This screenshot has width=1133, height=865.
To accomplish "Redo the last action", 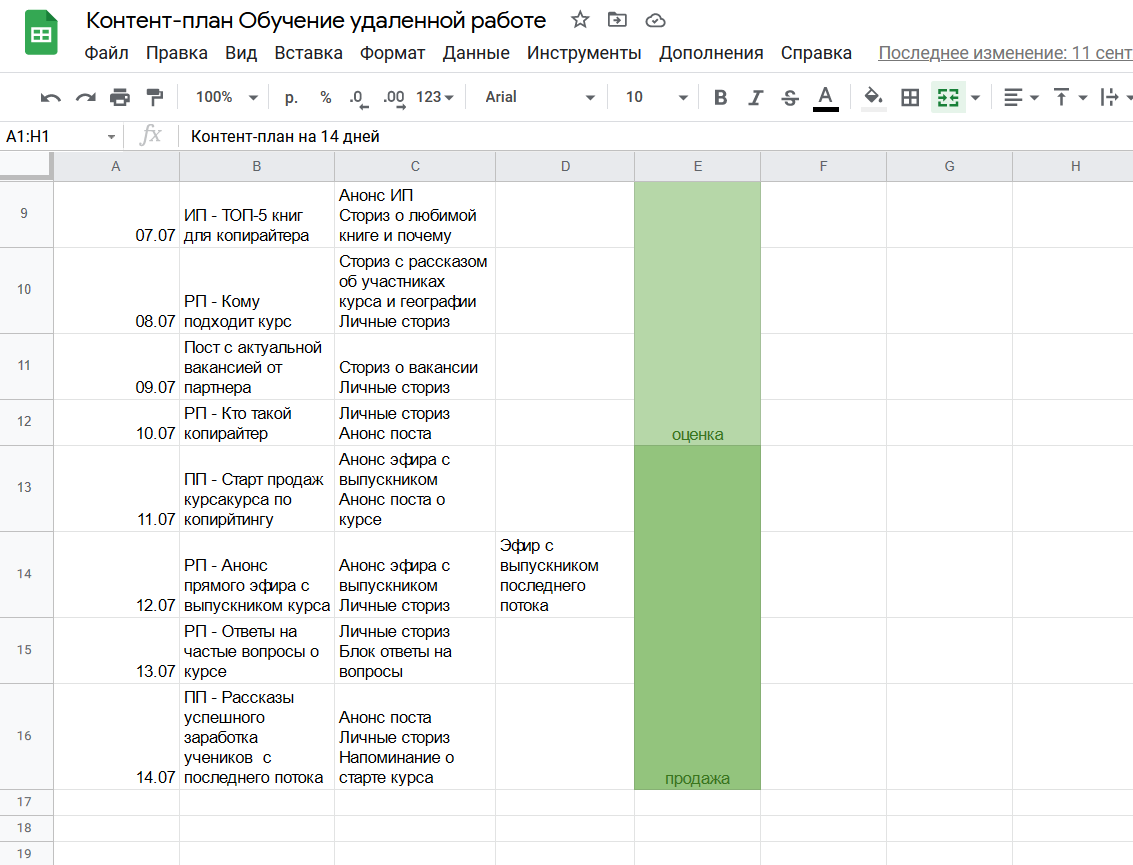I will coord(85,97).
